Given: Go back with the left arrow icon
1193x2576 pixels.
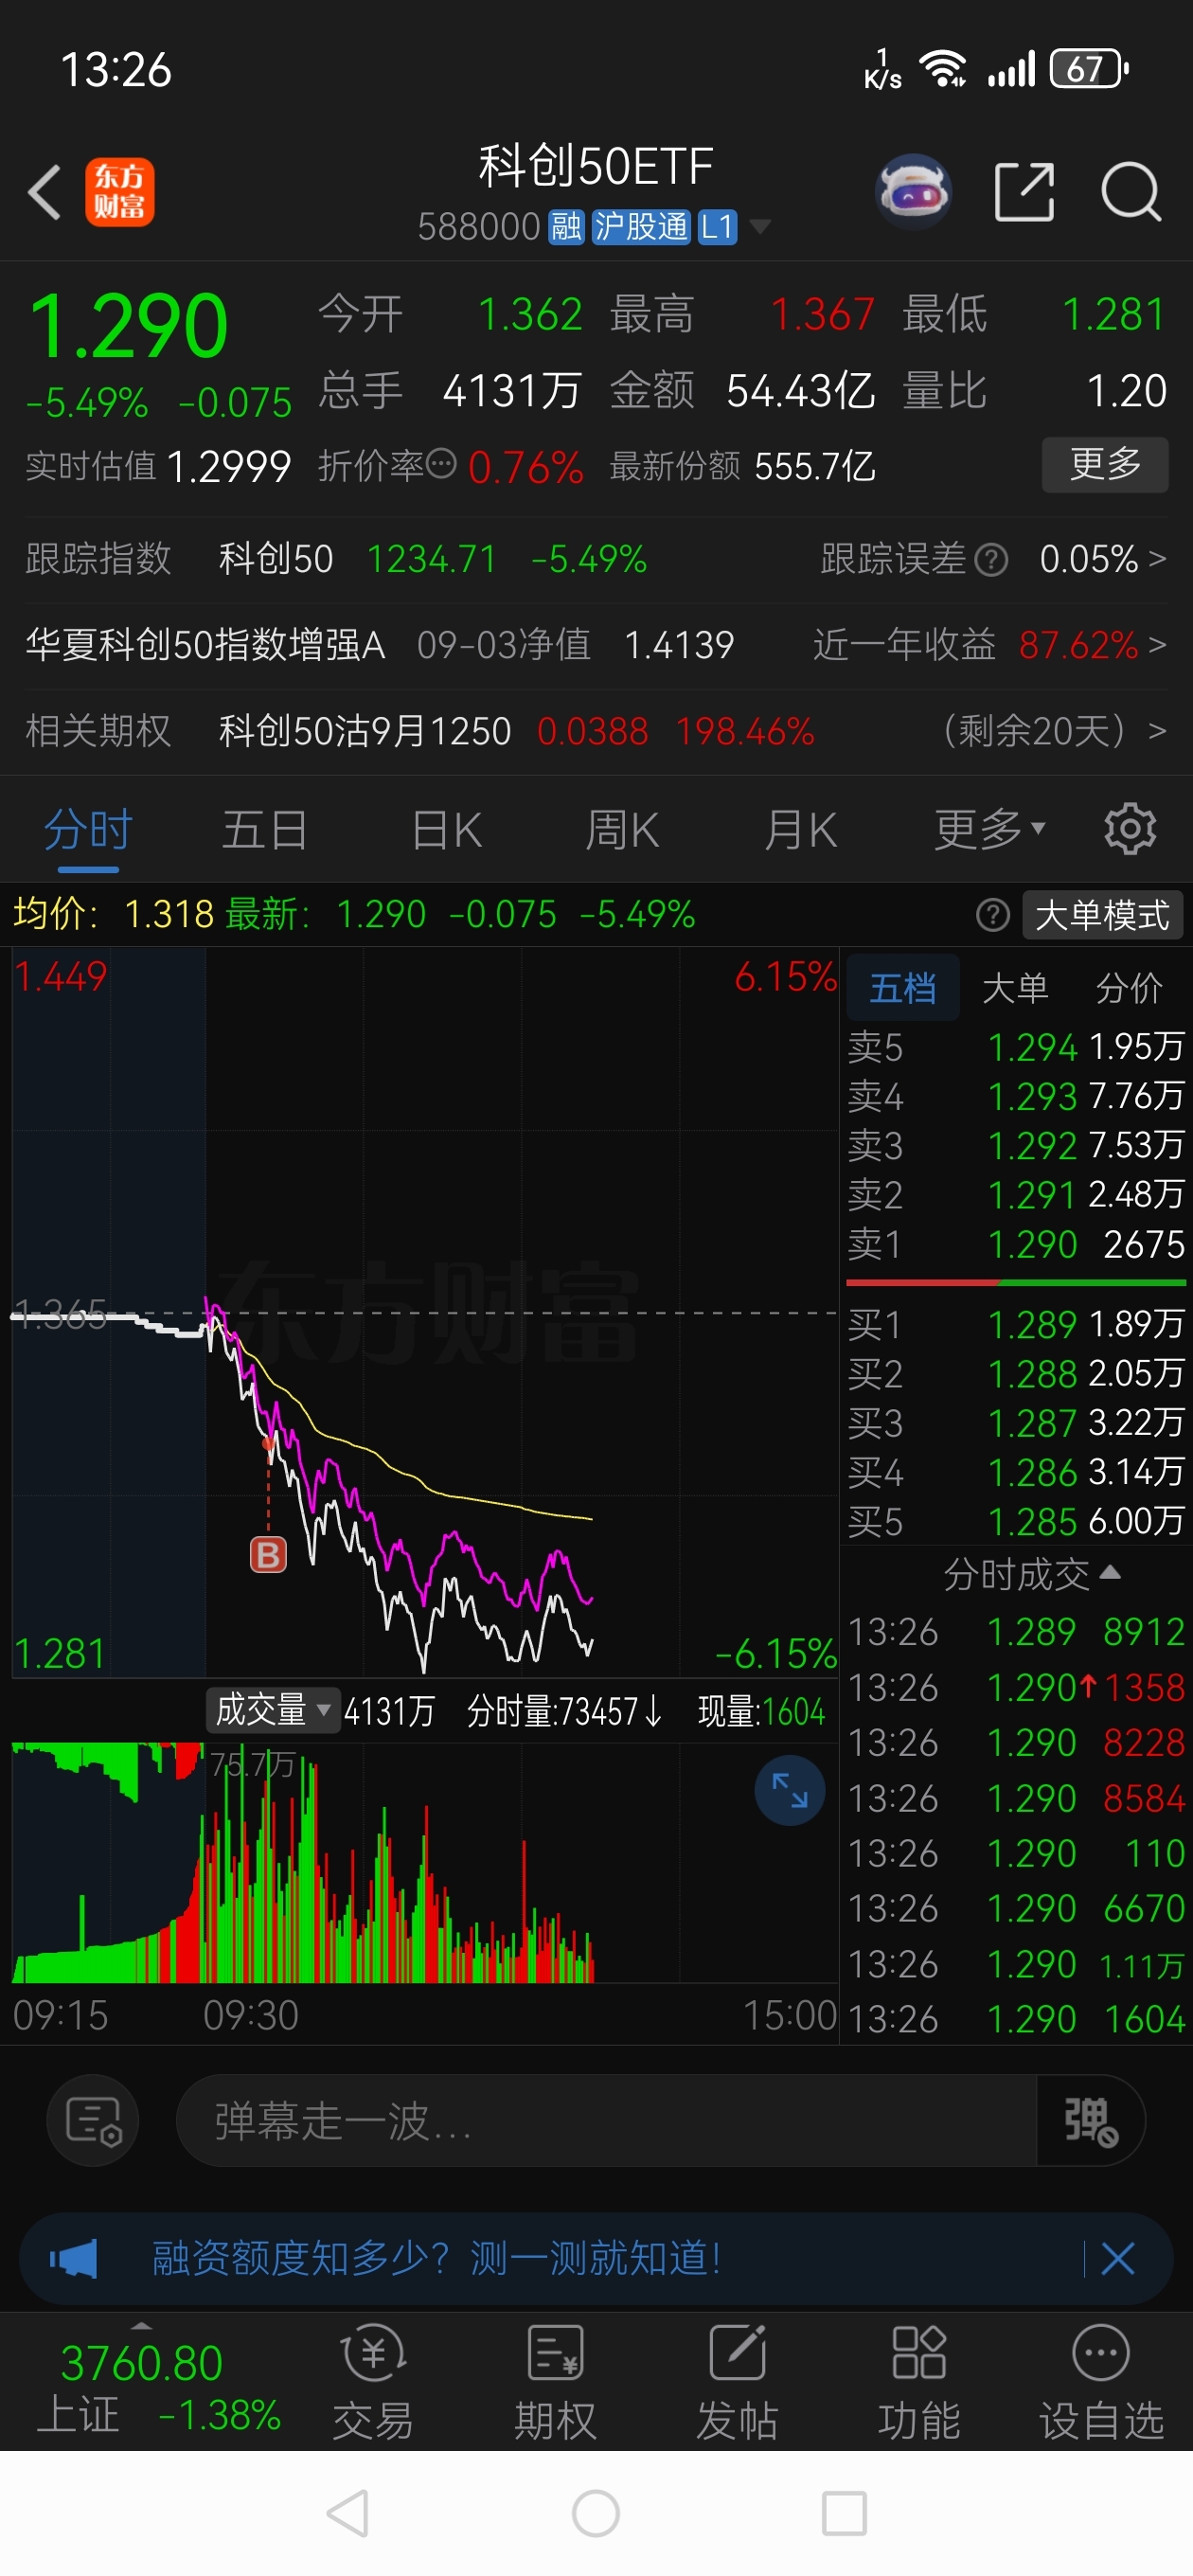Looking at the screenshot, I should click(x=45, y=191).
